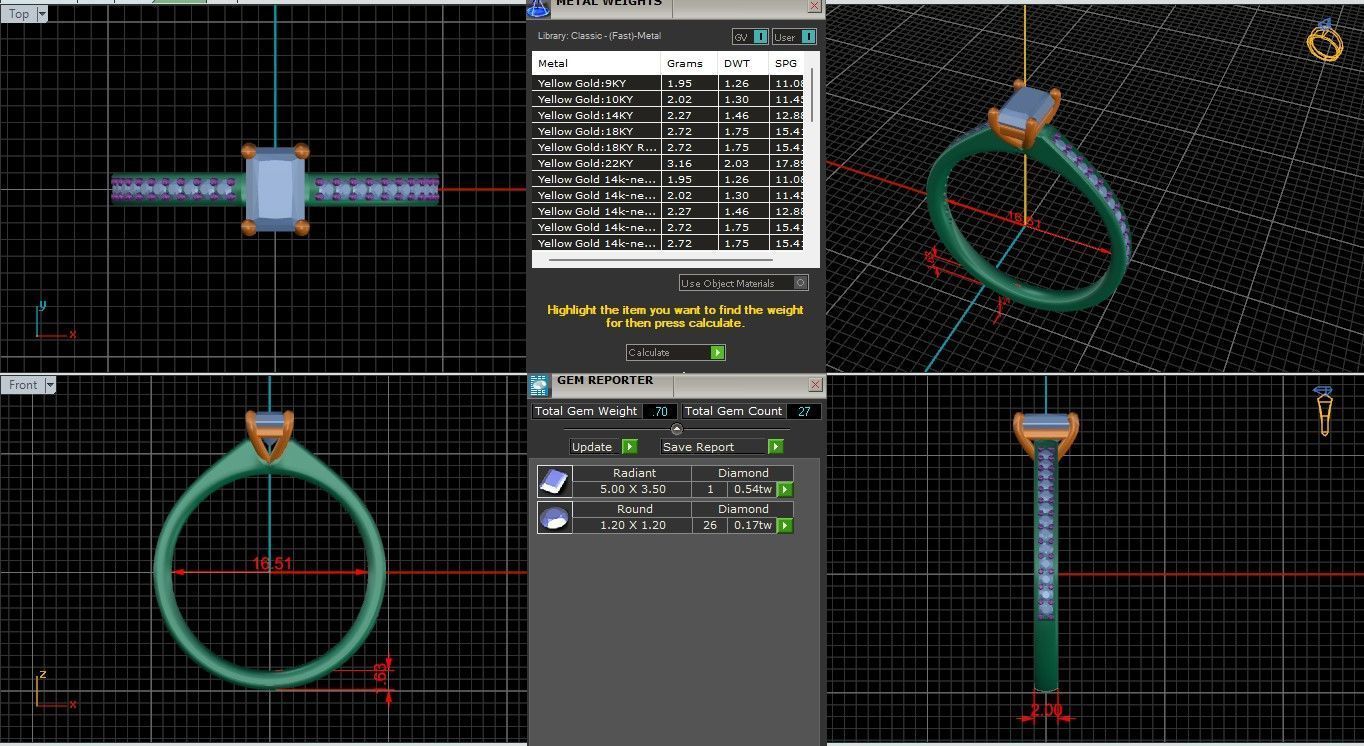Click the SPG column header
The width and height of the screenshot is (1364, 746).
click(787, 63)
